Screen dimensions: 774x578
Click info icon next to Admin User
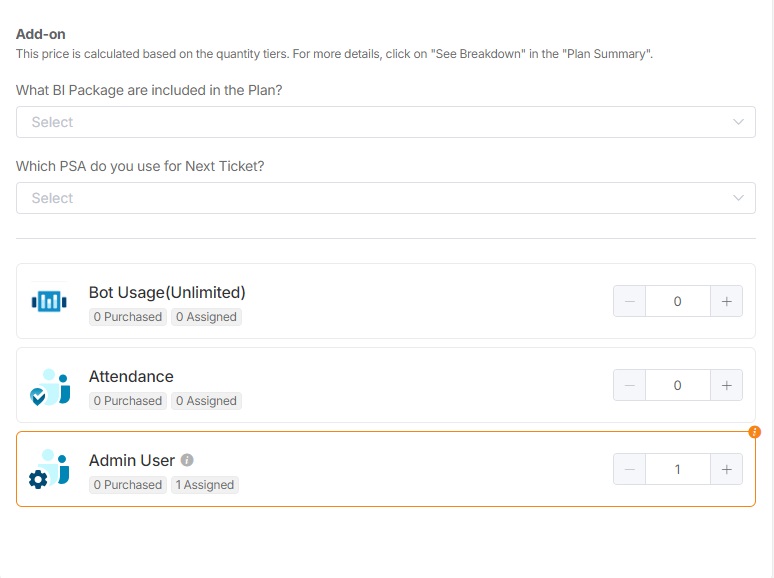point(187,460)
